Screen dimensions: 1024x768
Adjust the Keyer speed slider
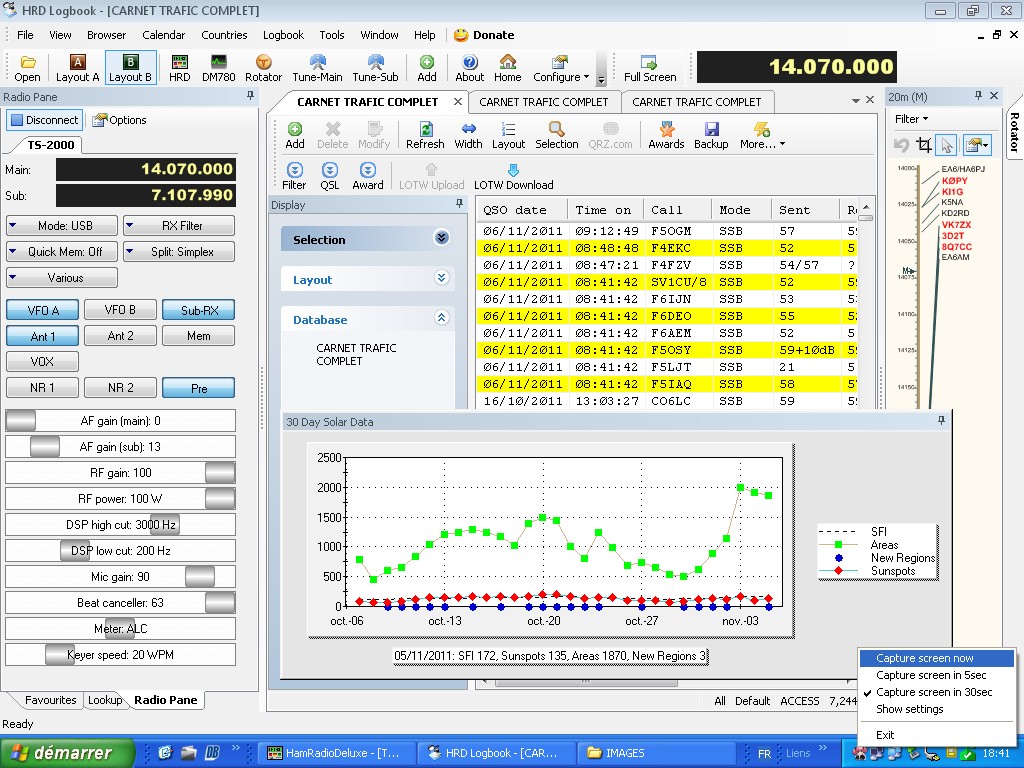tap(120, 655)
